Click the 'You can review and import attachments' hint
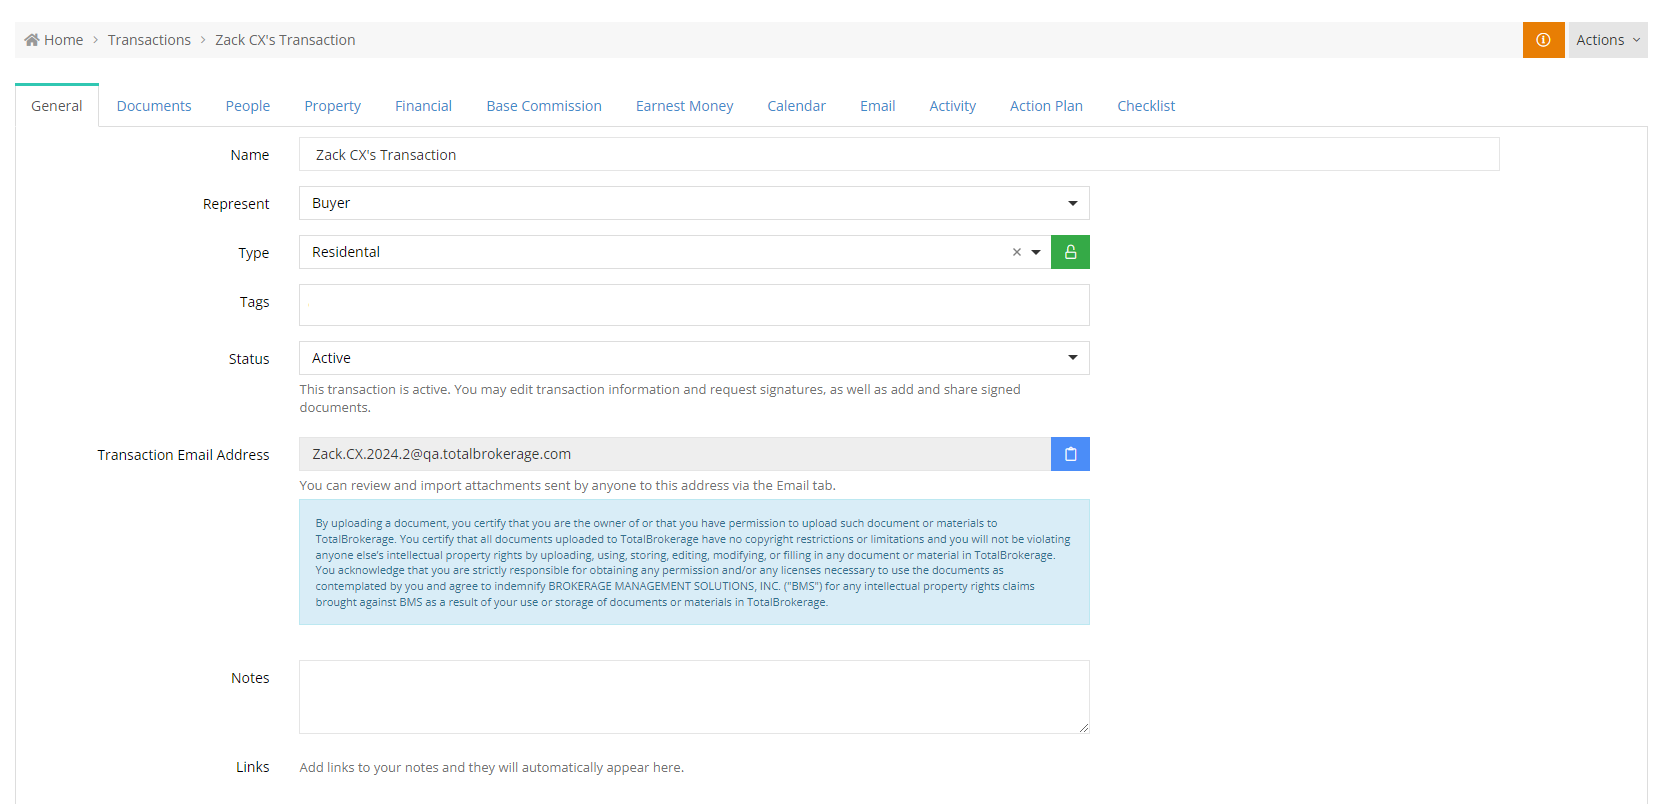The width and height of the screenshot is (1665, 804). (568, 486)
